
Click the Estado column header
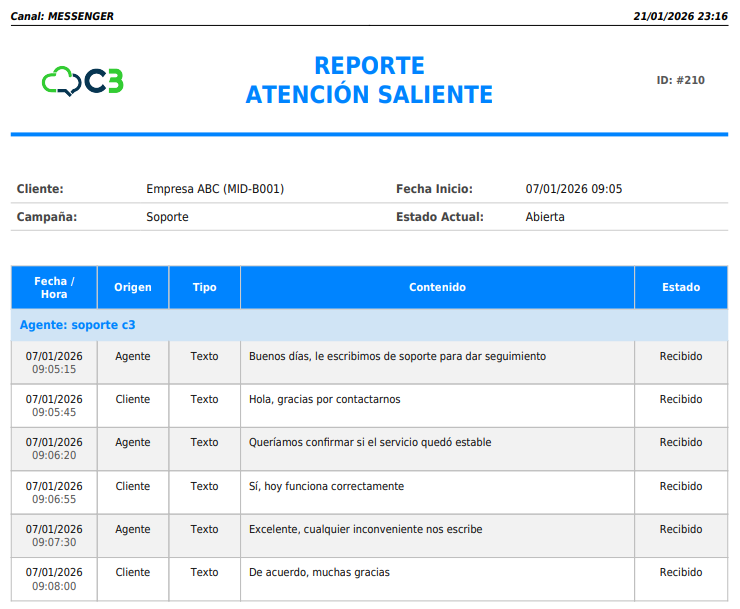point(681,288)
